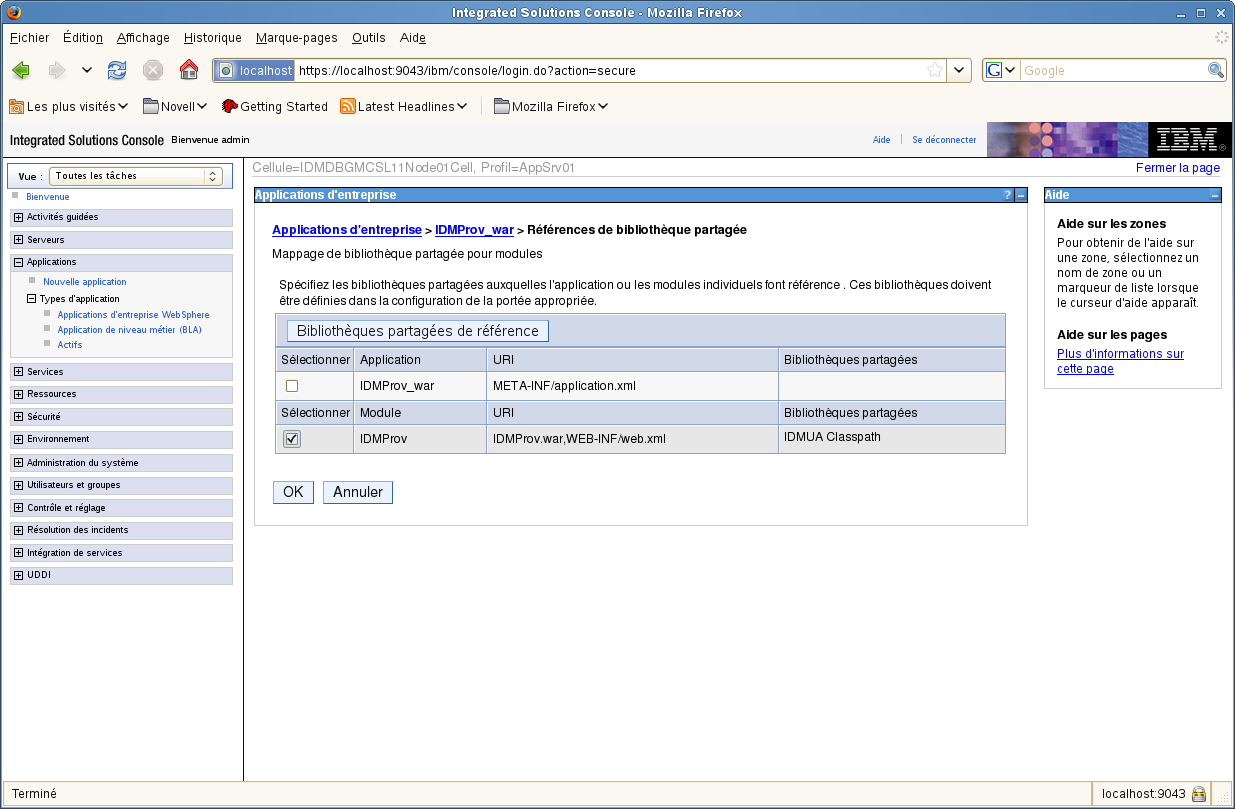Viewport: 1235px width, 809px height.
Task: Click Bibliothèques partagées de référence button
Action: 418,331
